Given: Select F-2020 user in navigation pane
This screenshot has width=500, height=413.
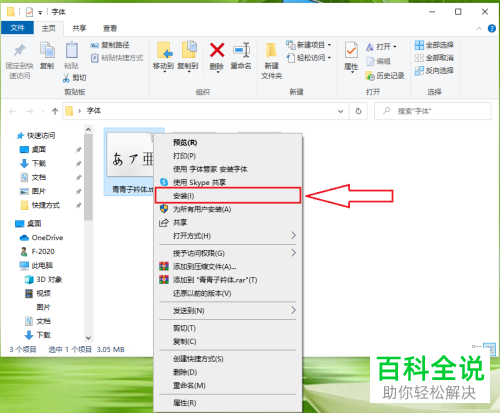Looking at the screenshot, I should coord(37,252).
